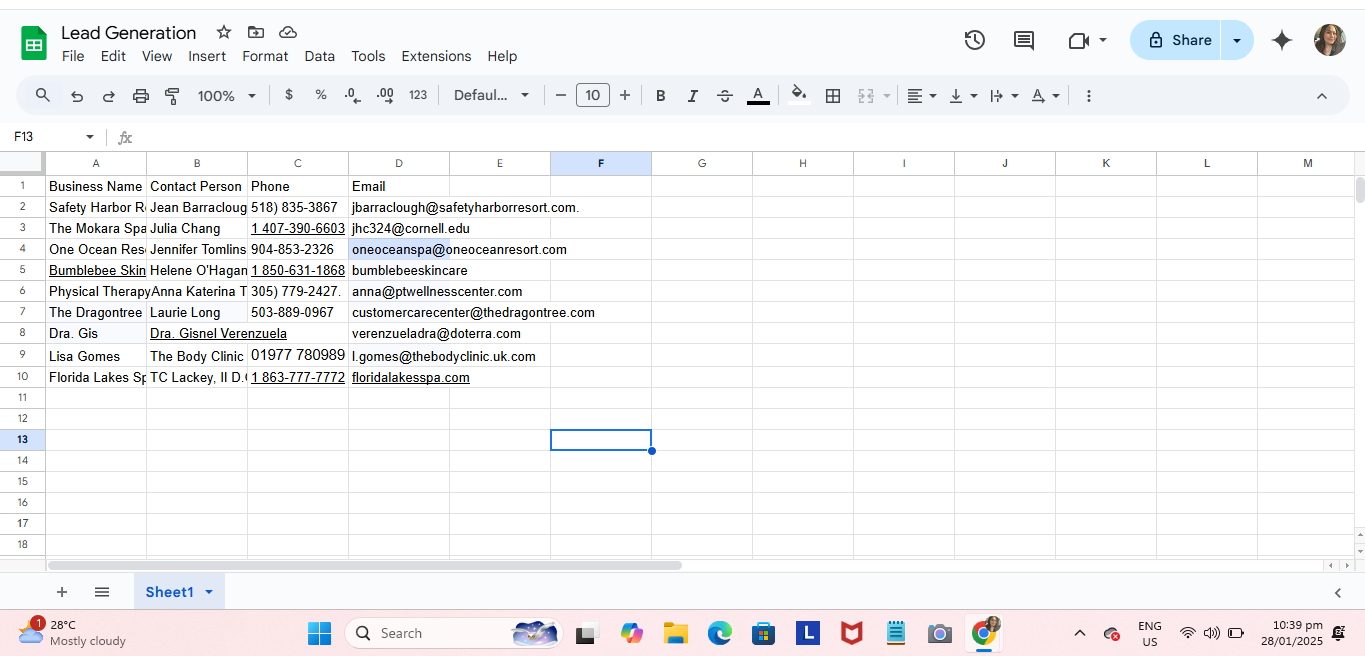The width and height of the screenshot is (1365, 656).
Task: Open more toolbar options (three dots)
Action: tap(1089, 96)
